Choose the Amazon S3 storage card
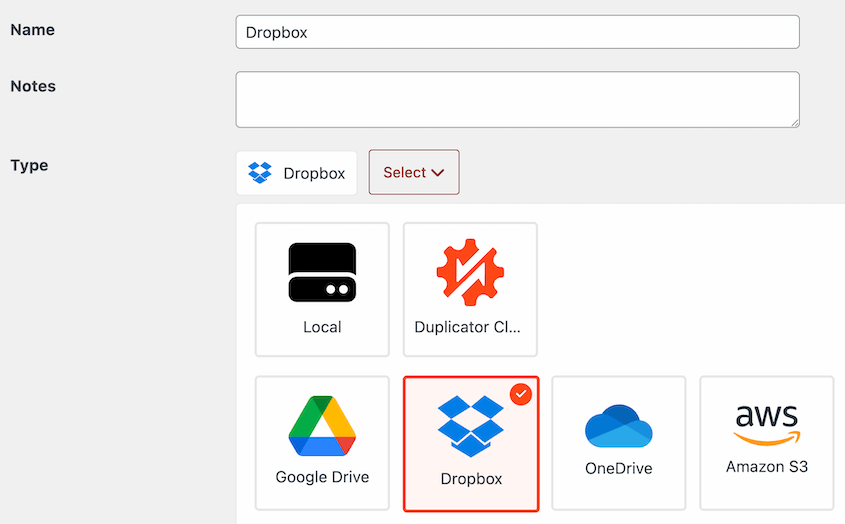This screenshot has height=524, width=845. 767,443
